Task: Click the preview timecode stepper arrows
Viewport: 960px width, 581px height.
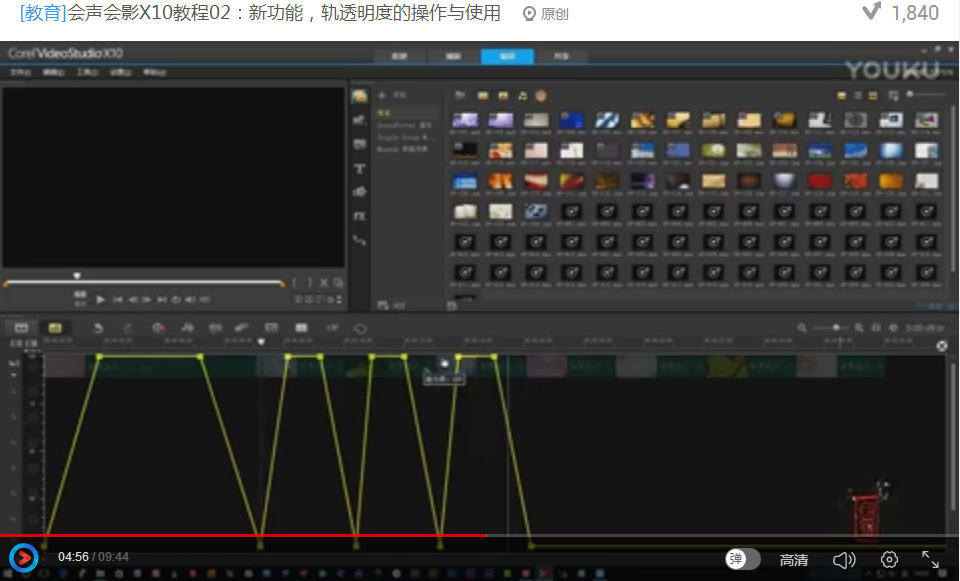Action: pyautogui.click(x=339, y=299)
